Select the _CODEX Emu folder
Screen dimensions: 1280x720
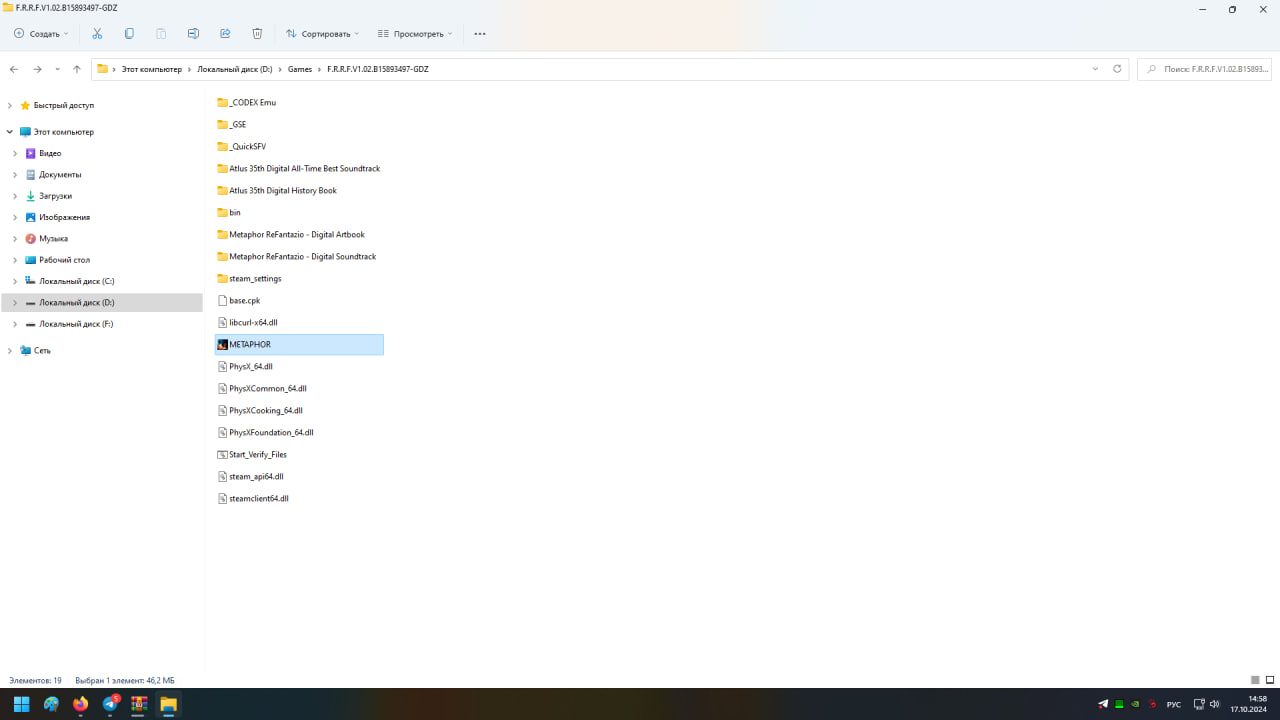coord(247,102)
